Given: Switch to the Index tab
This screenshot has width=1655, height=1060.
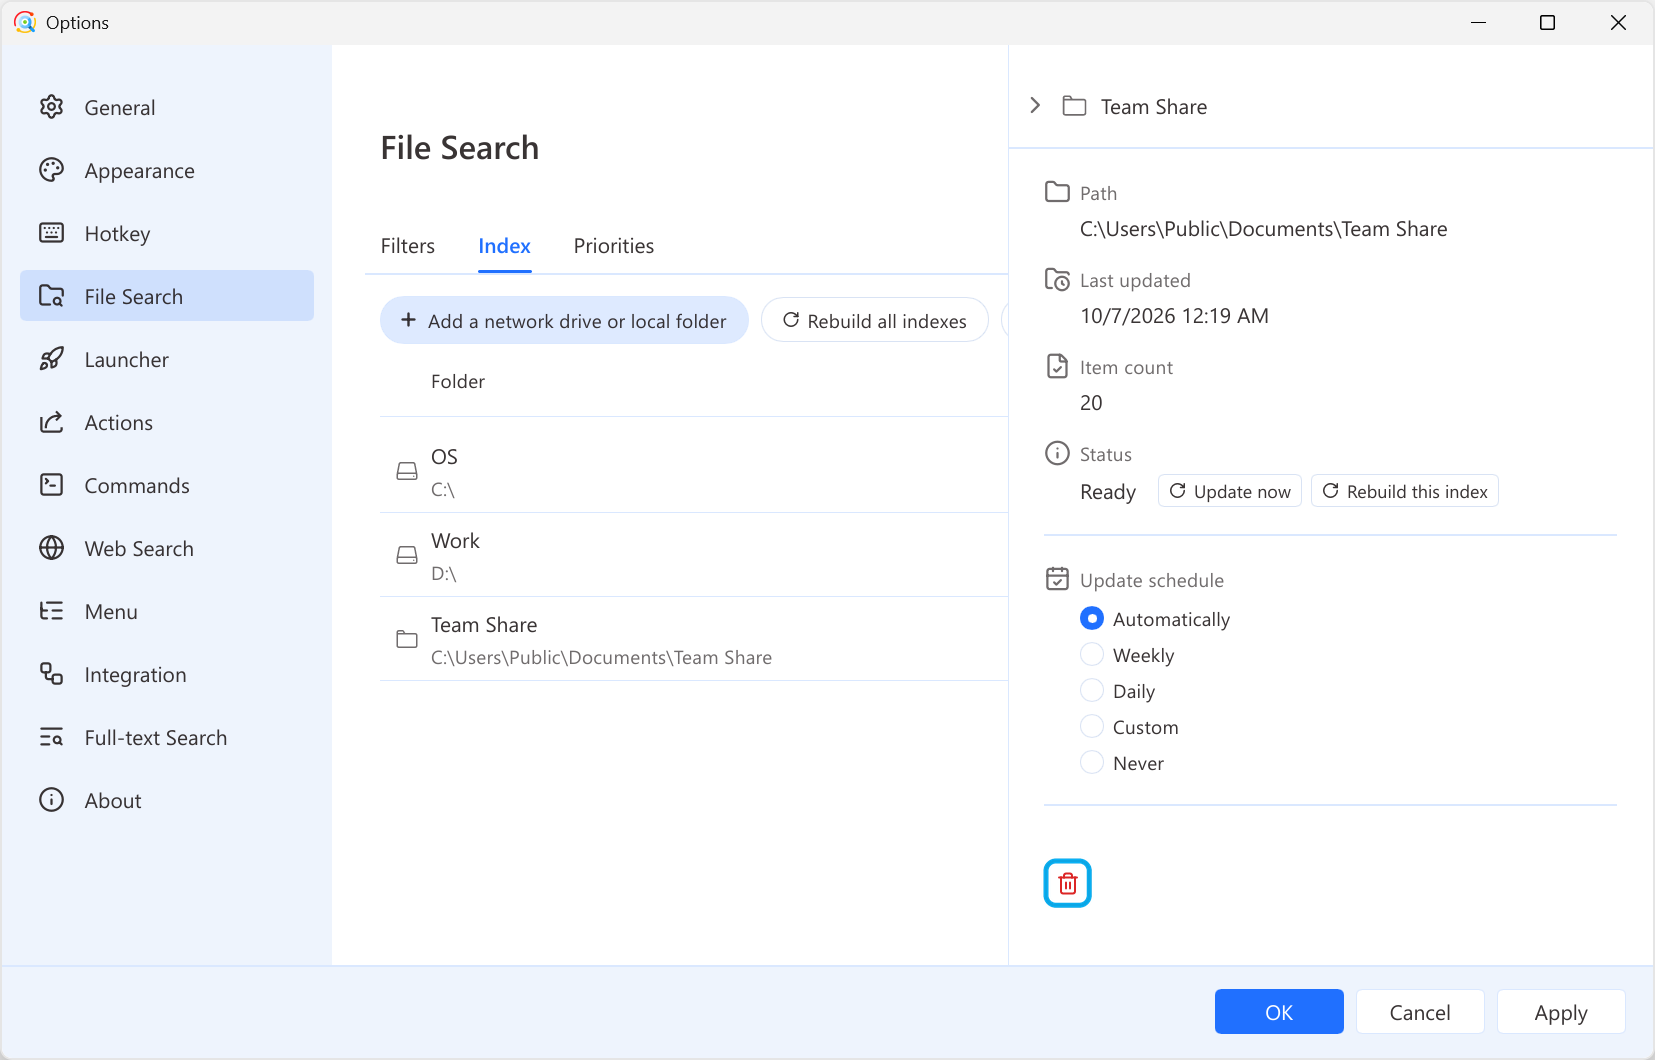Looking at the screenshot, I should (x=504, y=246).
